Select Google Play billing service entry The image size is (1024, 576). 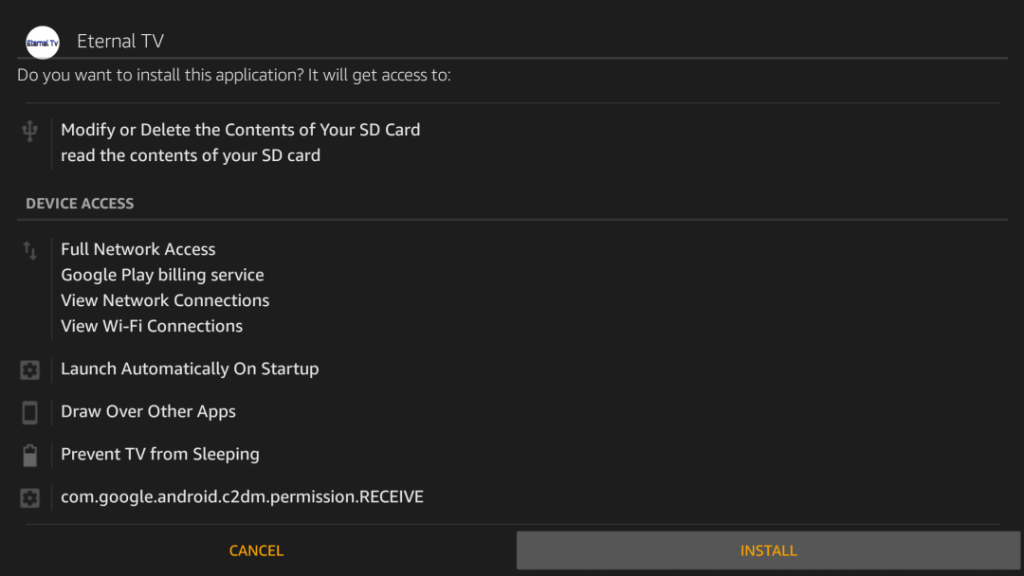tap(163, 275)
